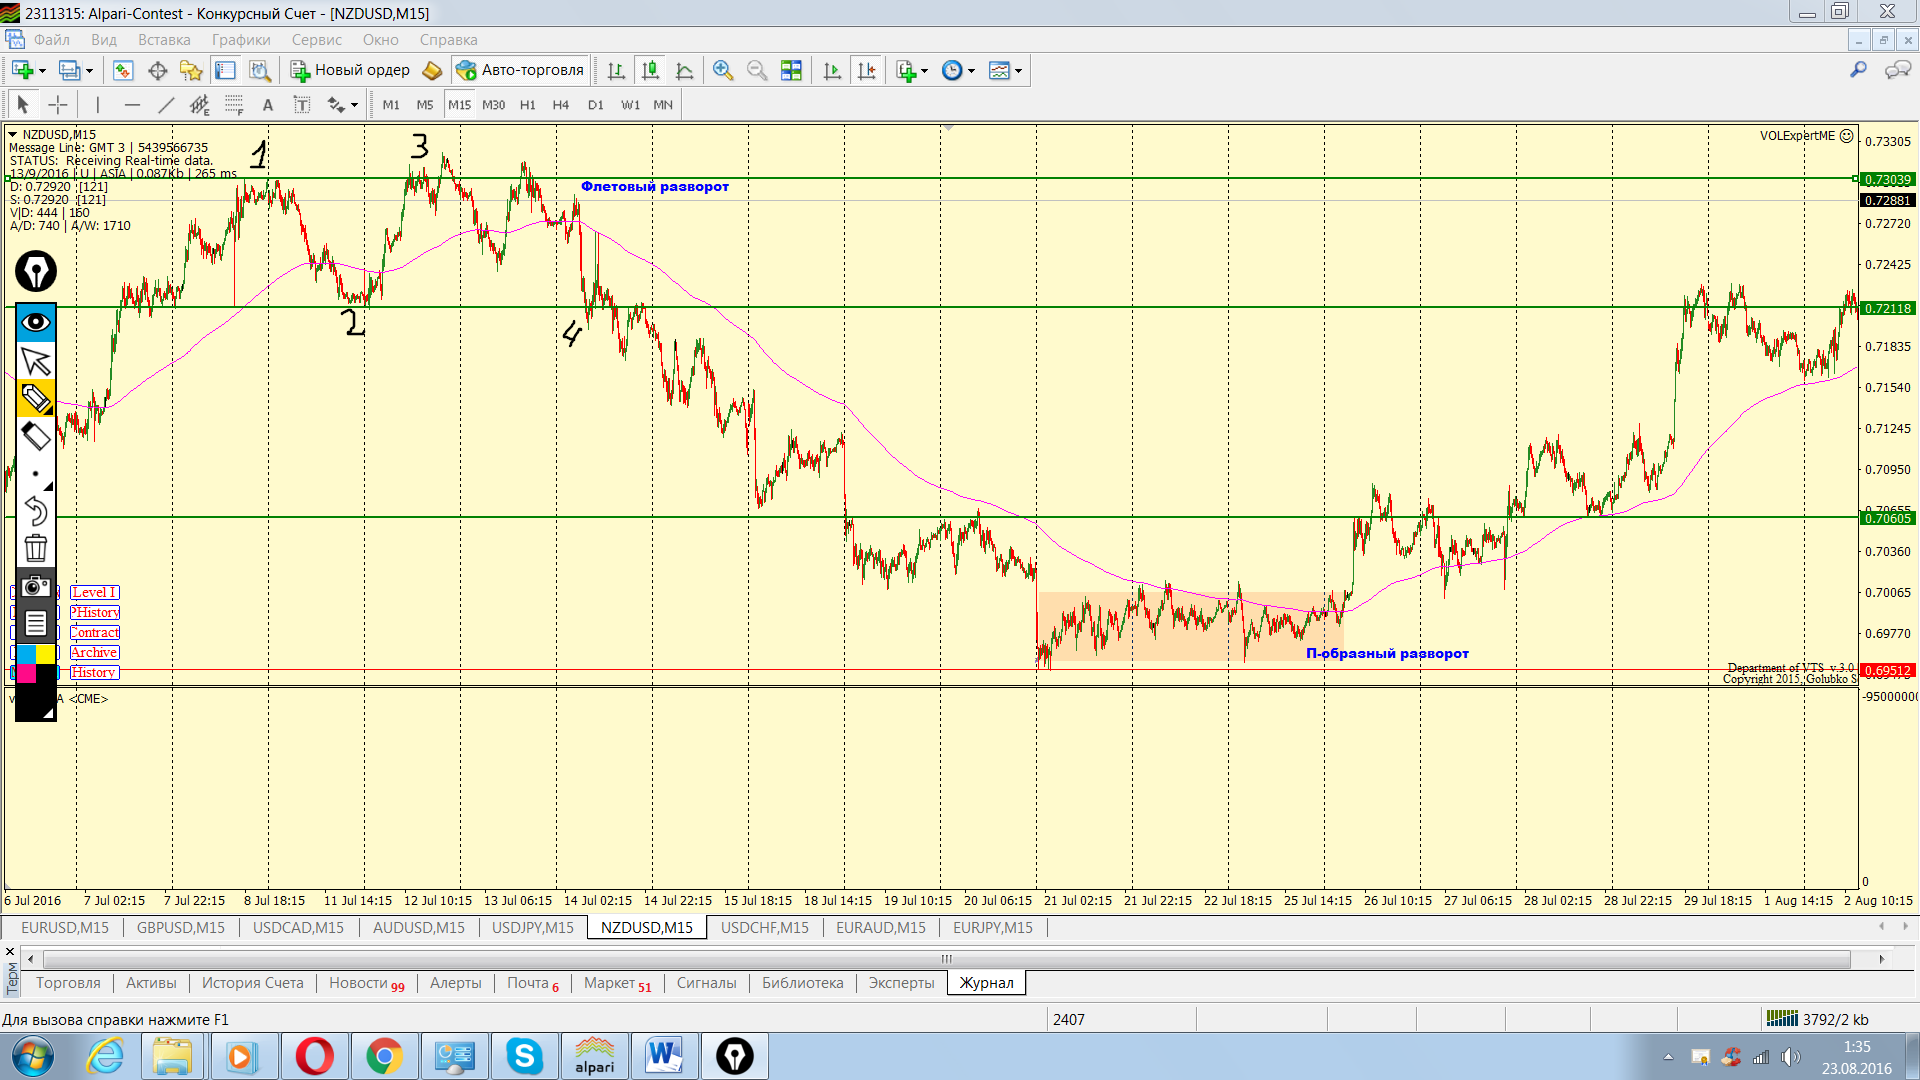Select the pencil drawing tool
Screen dimensions: 1920x1080
(x=36, y=399)
